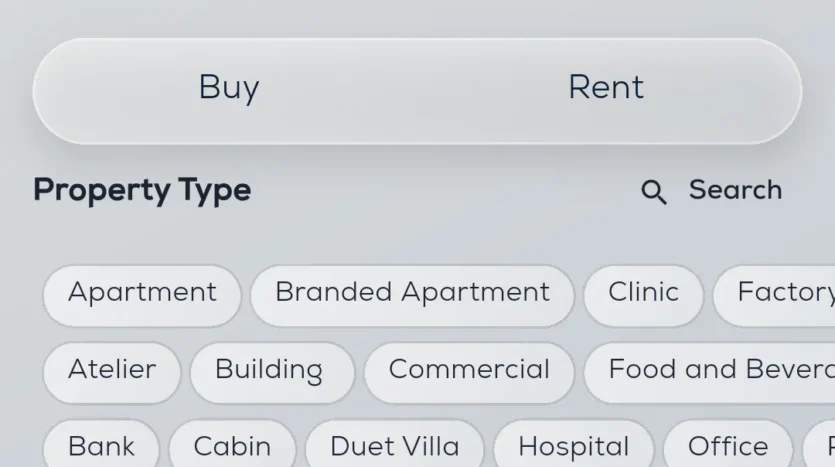Toggle the Building chip

coord(269,370)
